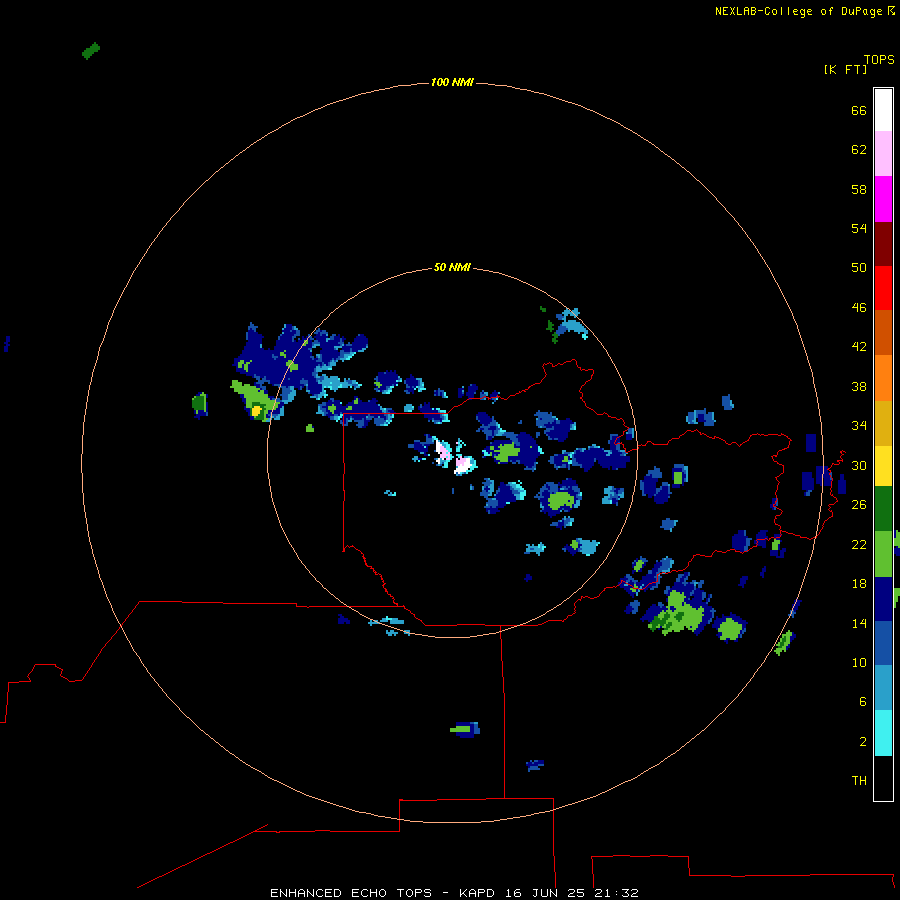
Task: Click the dark green 26 kft legend swatch
Action: pos(883,509)
